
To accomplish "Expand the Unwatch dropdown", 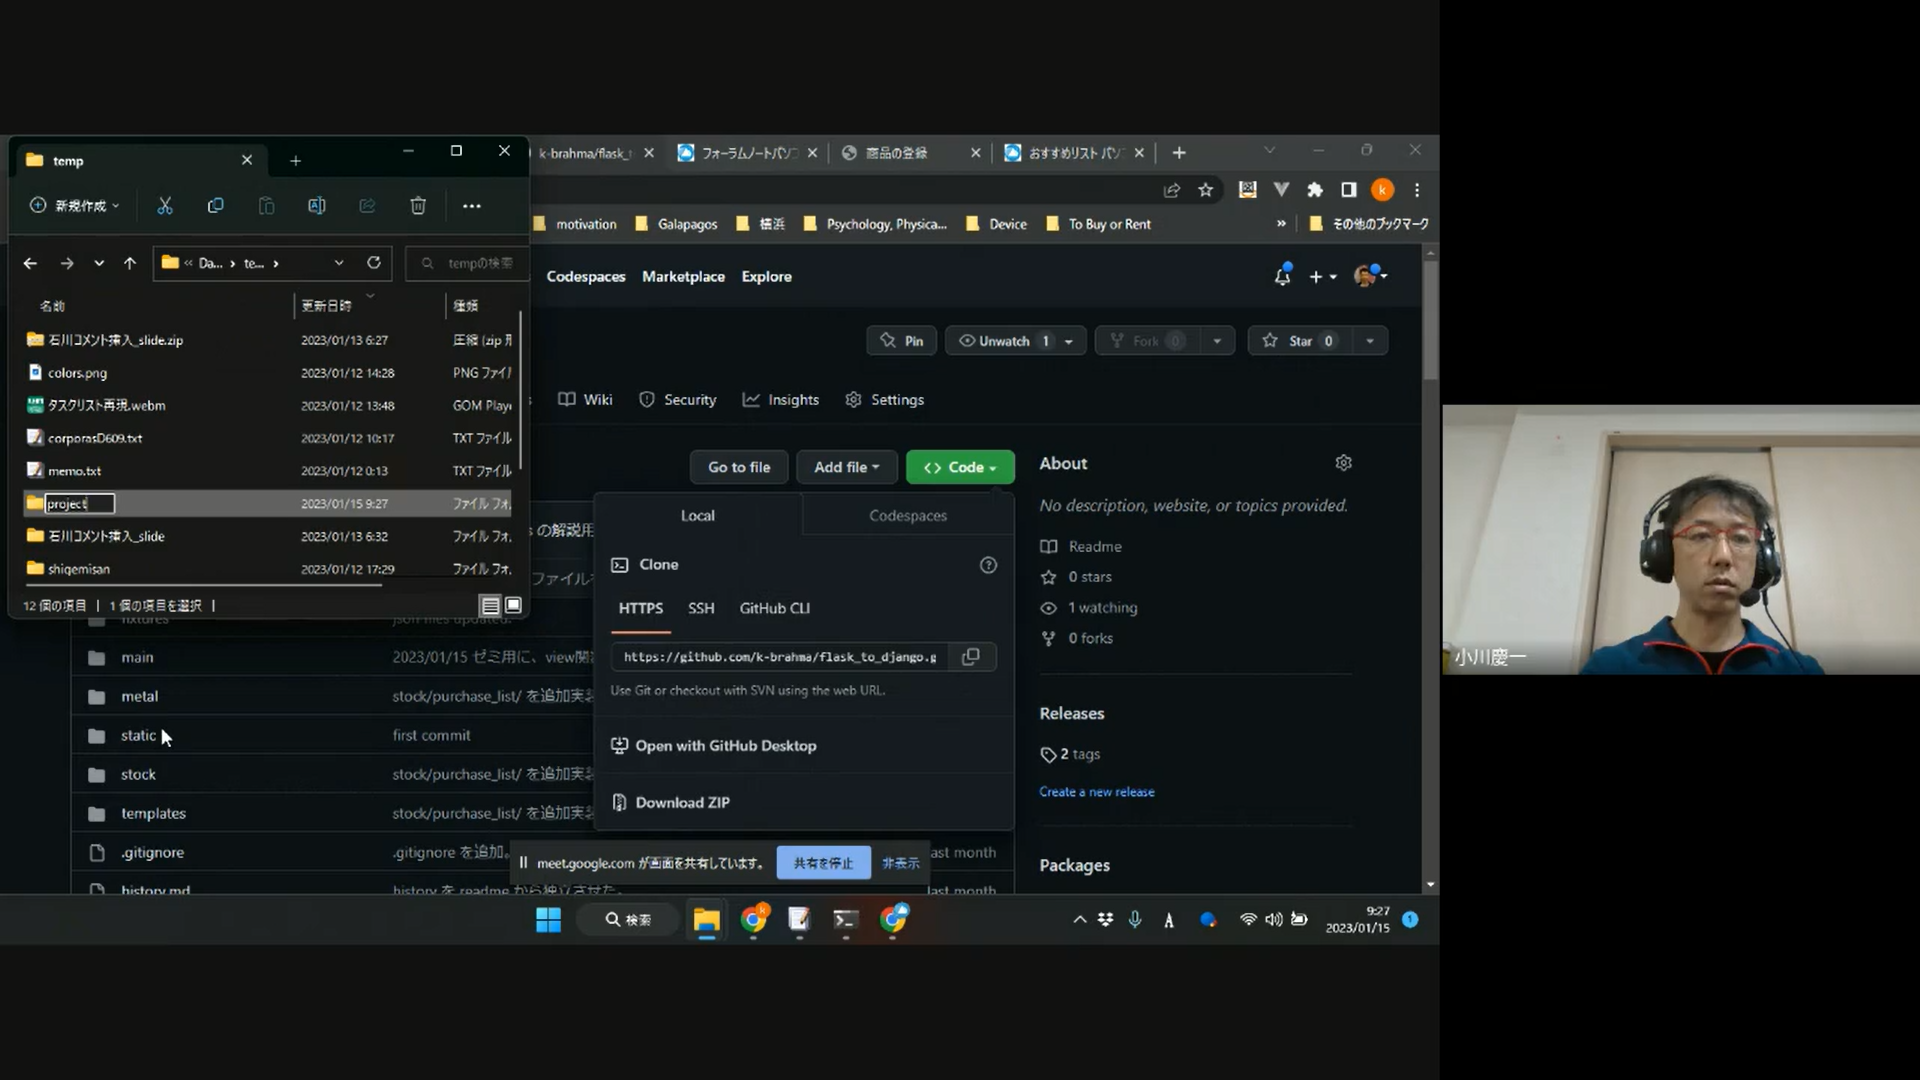I will [1068, 341].
